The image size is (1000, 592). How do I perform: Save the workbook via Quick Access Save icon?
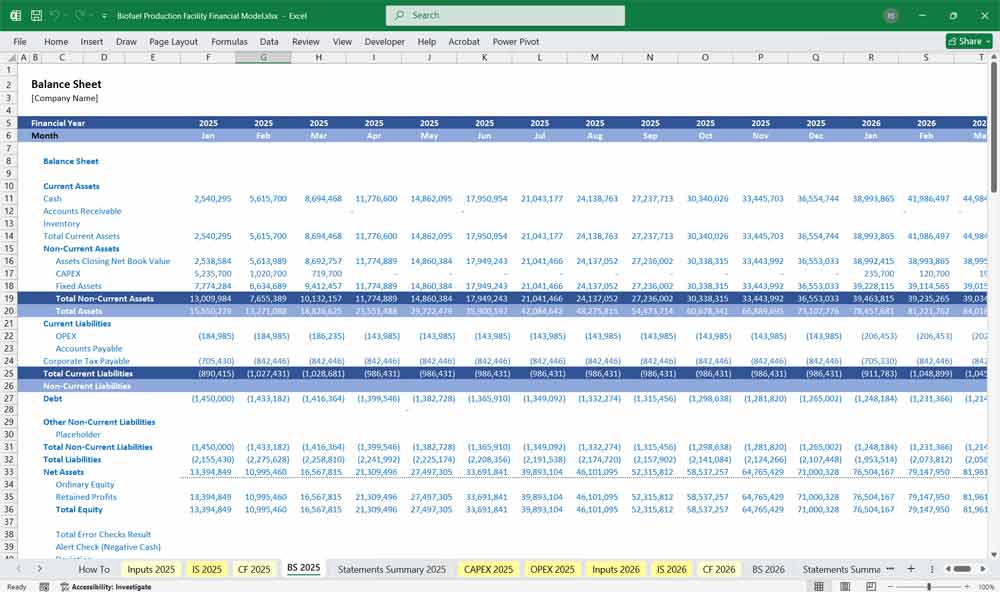tap(36, 15)
